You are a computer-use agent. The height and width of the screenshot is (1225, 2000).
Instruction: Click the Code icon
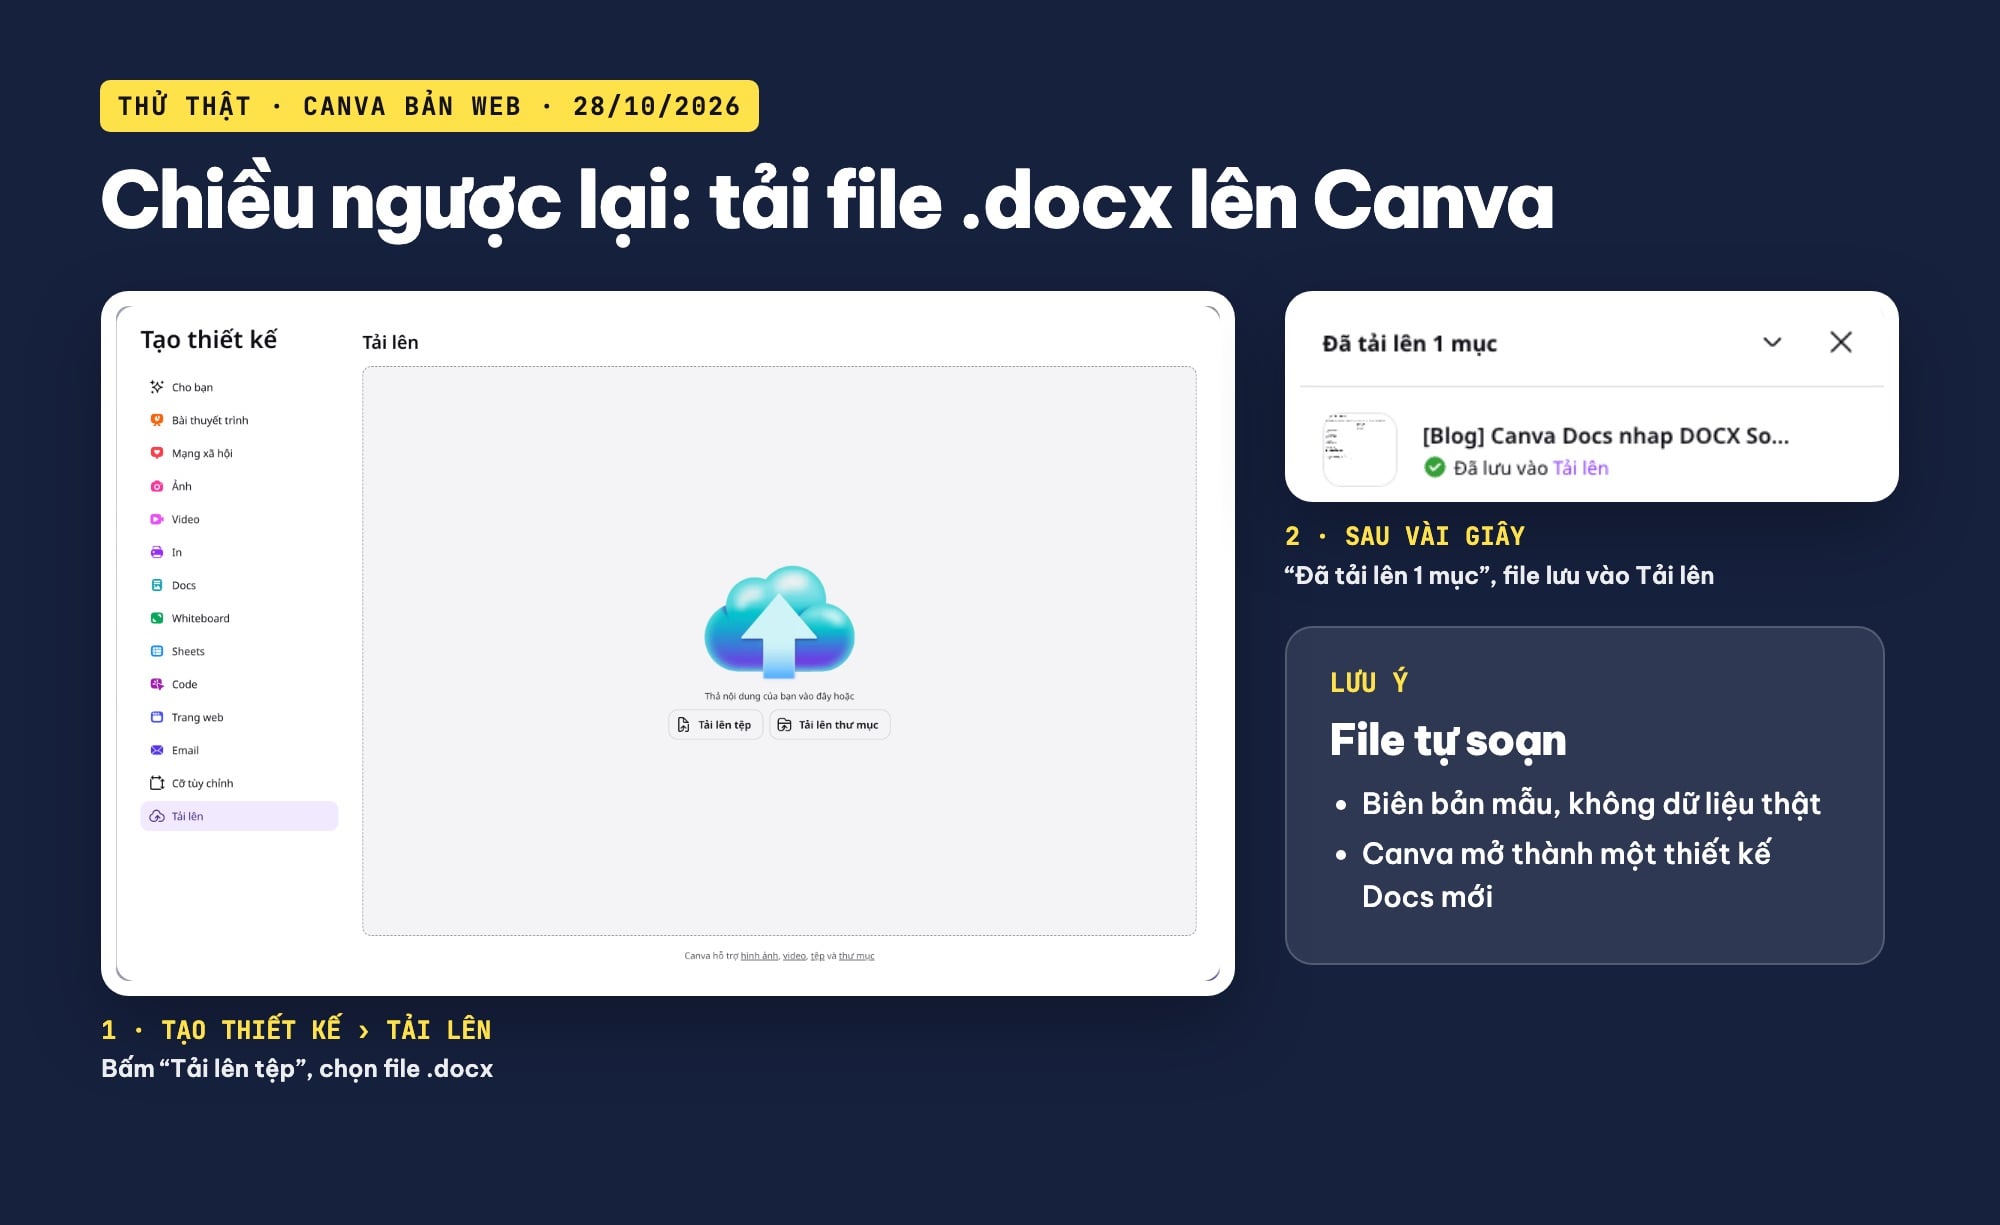pos(157,684)
